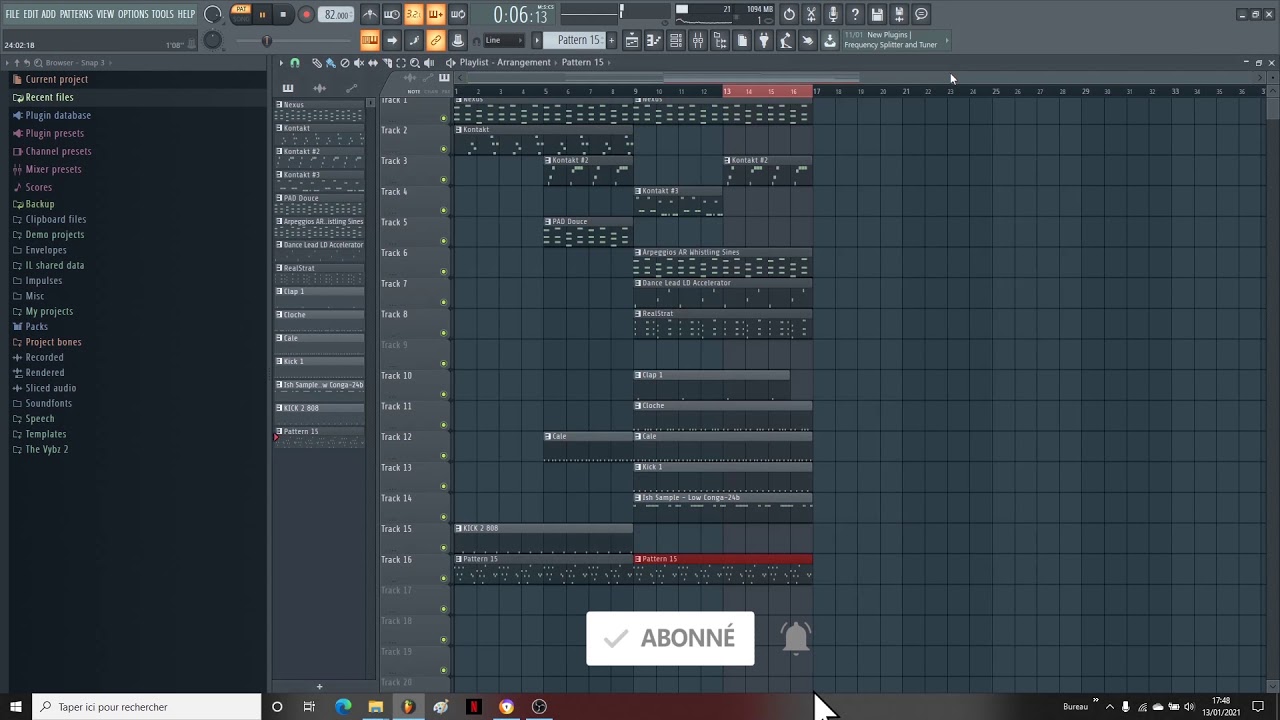Viewport: 1280px width, 720px height.
Task: Mute Track 3 with its green dot
Action: click(x=444, y=180)
